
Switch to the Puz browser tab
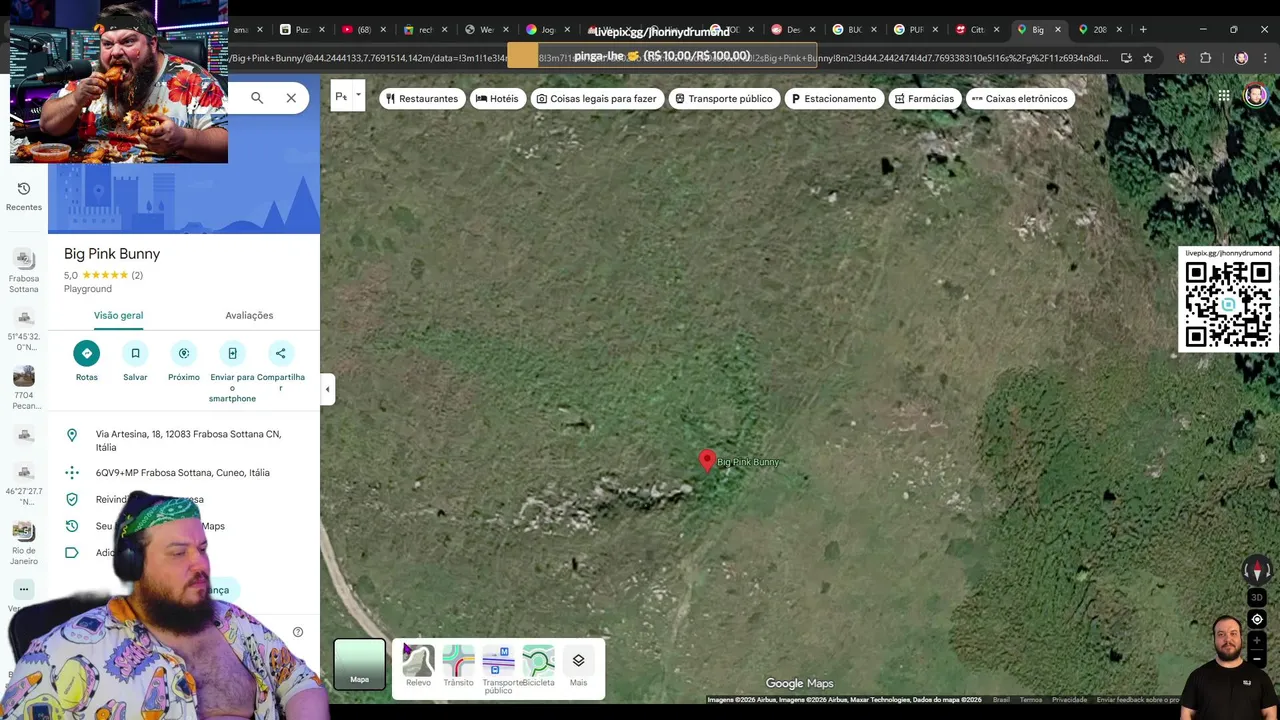coord(303,29)
